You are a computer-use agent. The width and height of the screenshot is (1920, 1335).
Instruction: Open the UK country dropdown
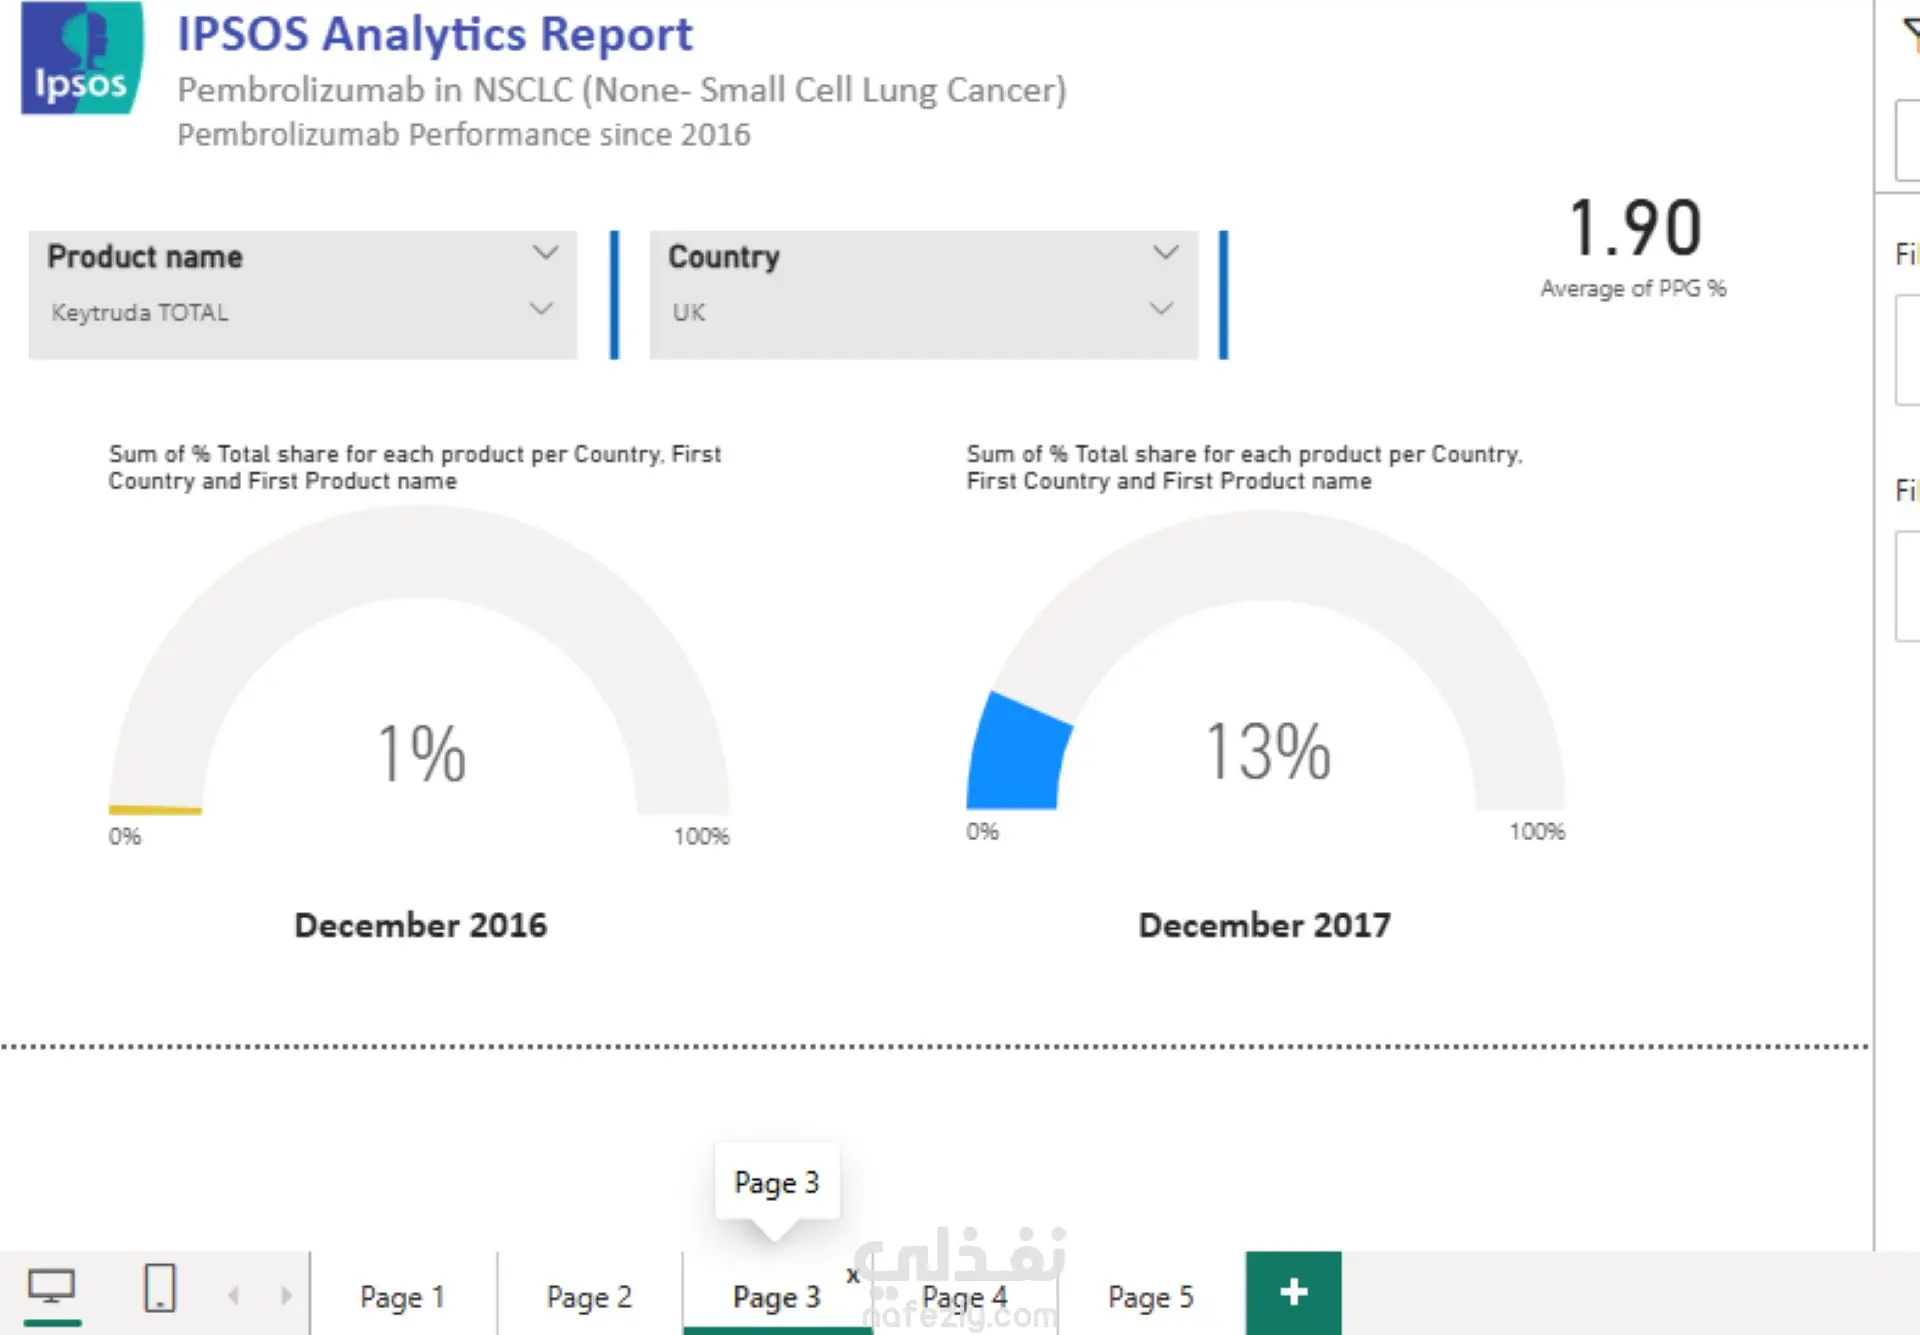923,312
